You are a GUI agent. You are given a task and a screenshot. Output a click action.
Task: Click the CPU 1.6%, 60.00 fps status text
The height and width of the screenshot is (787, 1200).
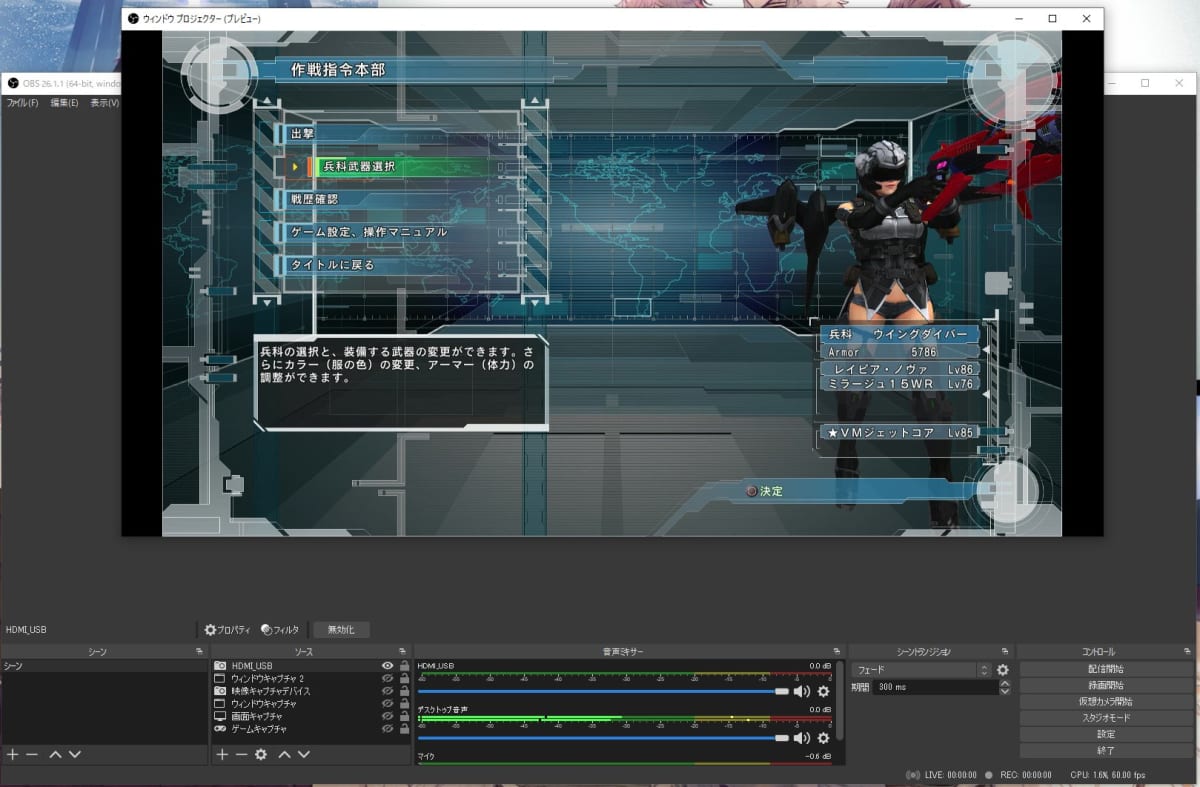[x=1108, y=775]
